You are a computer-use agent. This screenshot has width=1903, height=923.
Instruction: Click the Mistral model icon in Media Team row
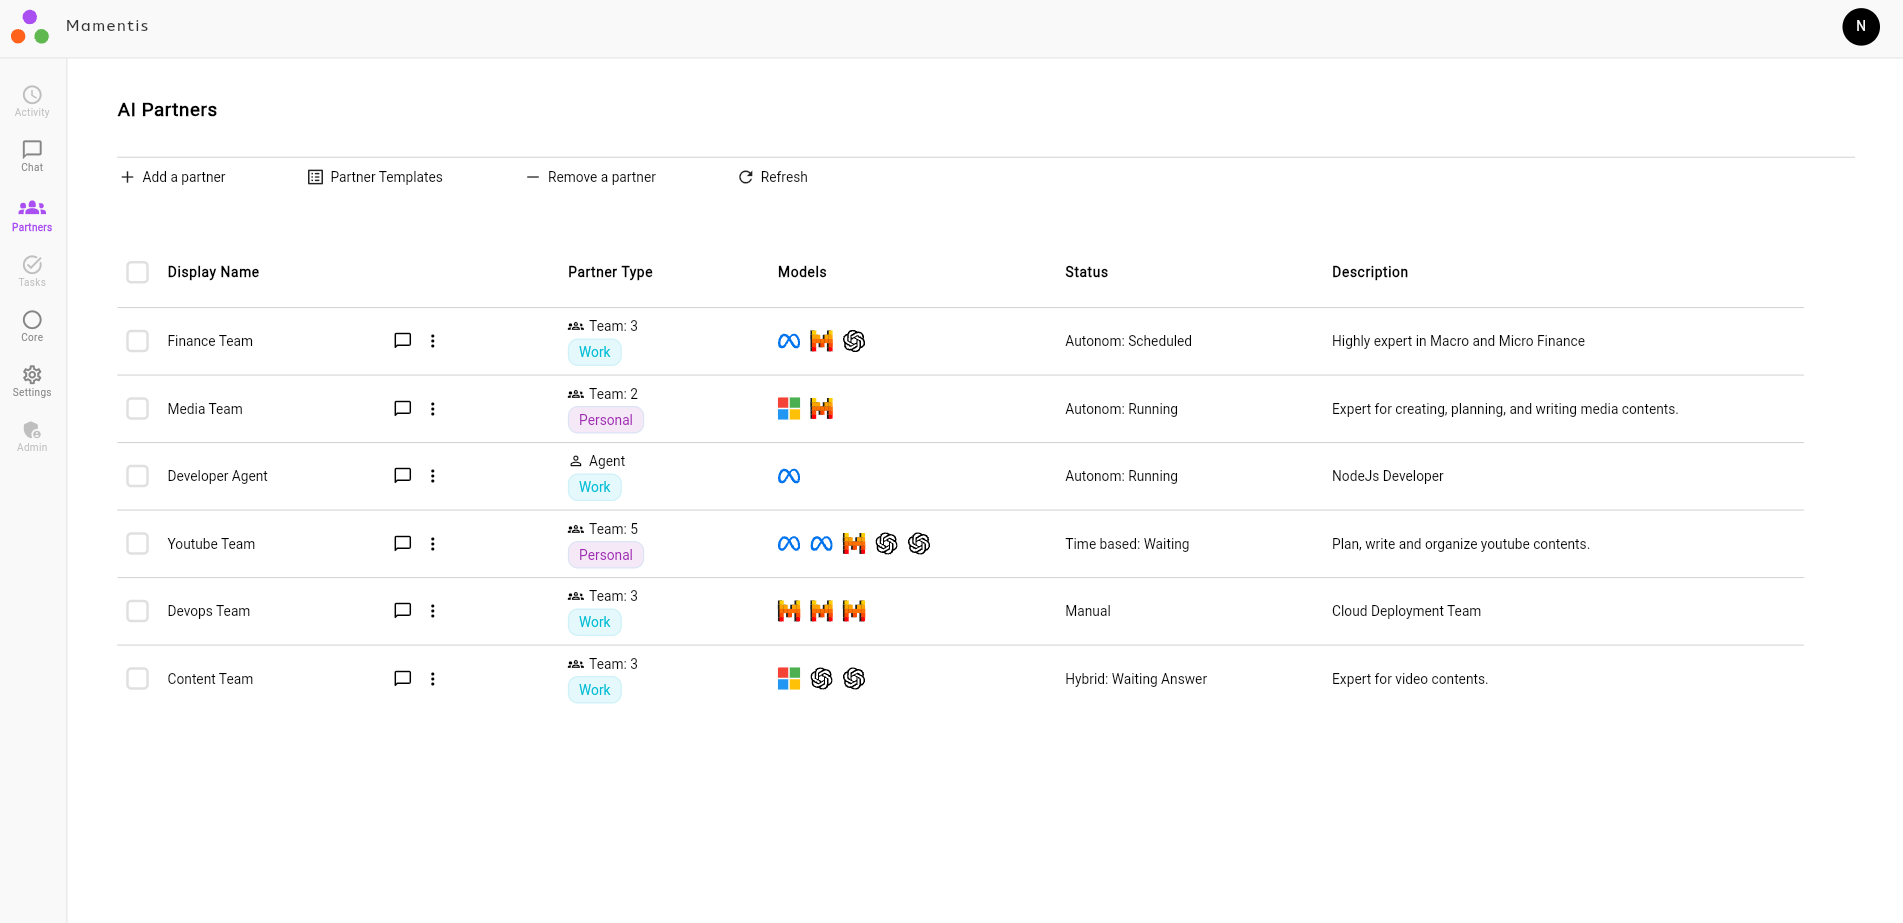pyautogui.click(x=821, y=409)
